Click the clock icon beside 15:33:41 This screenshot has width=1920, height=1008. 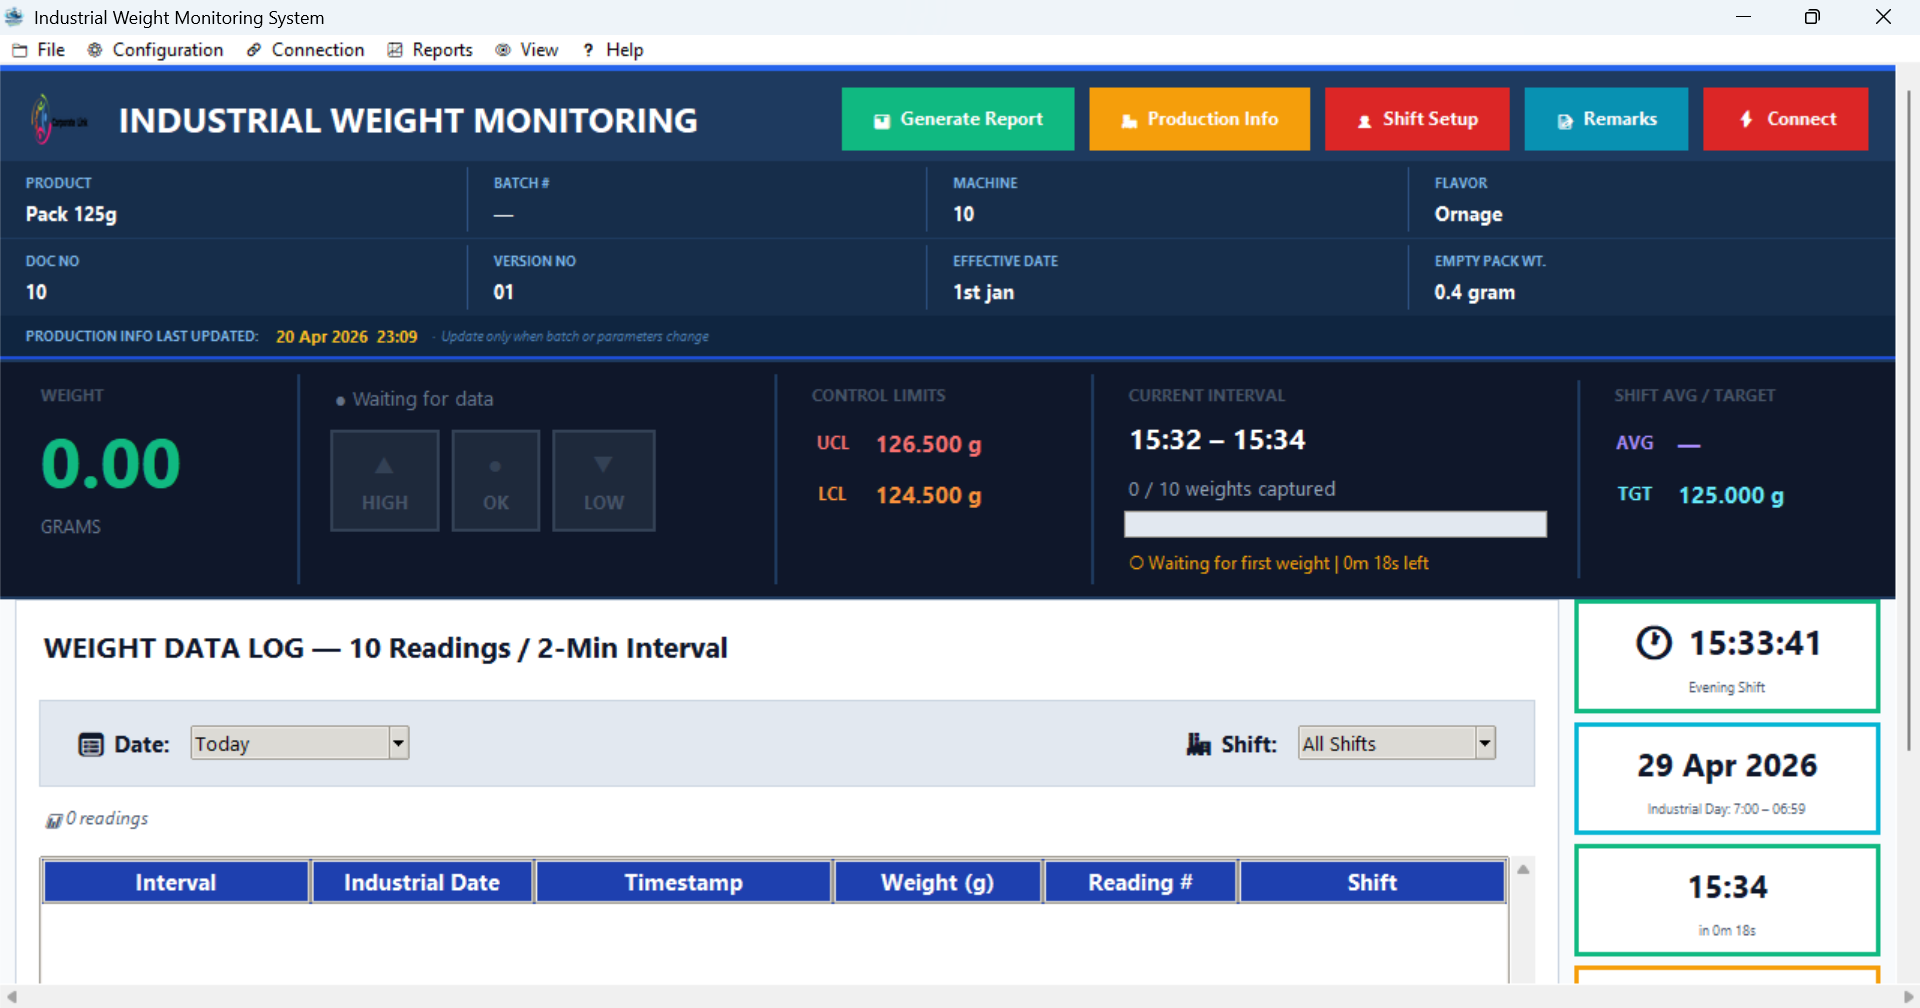1654,642
